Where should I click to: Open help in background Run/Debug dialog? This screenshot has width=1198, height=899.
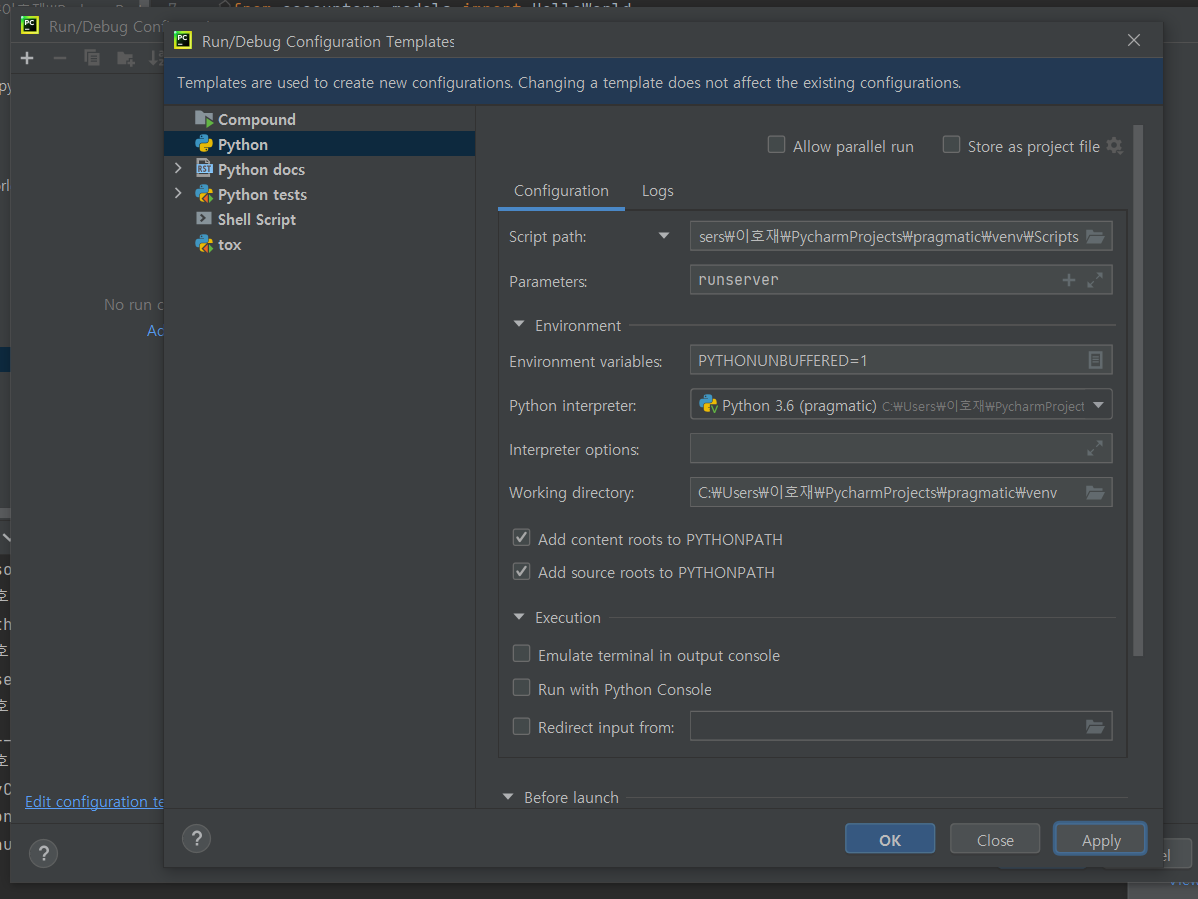44,853
